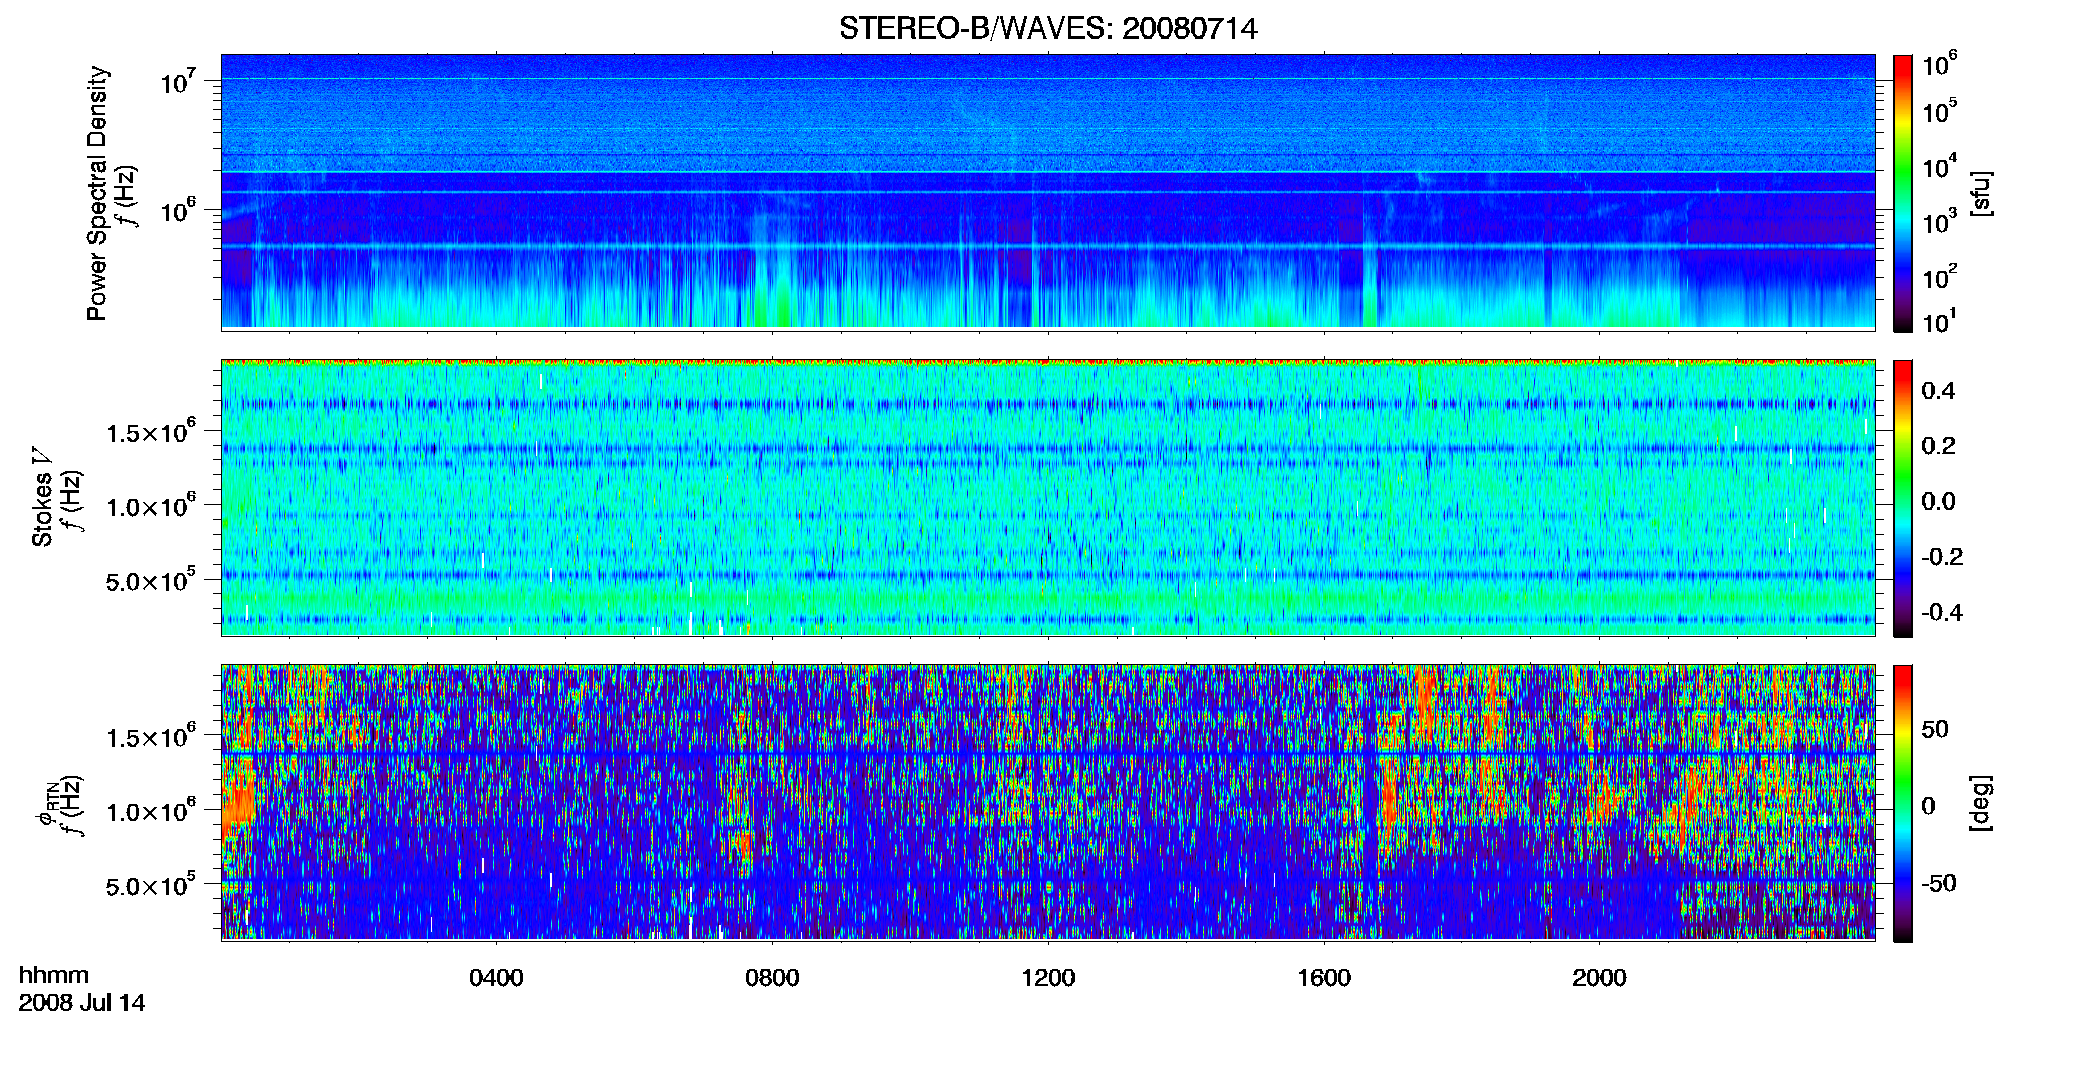This screenshot has width=2096, height=1080.
Task: Click the 0800 time axis label
Action: [x=772, y=978]
